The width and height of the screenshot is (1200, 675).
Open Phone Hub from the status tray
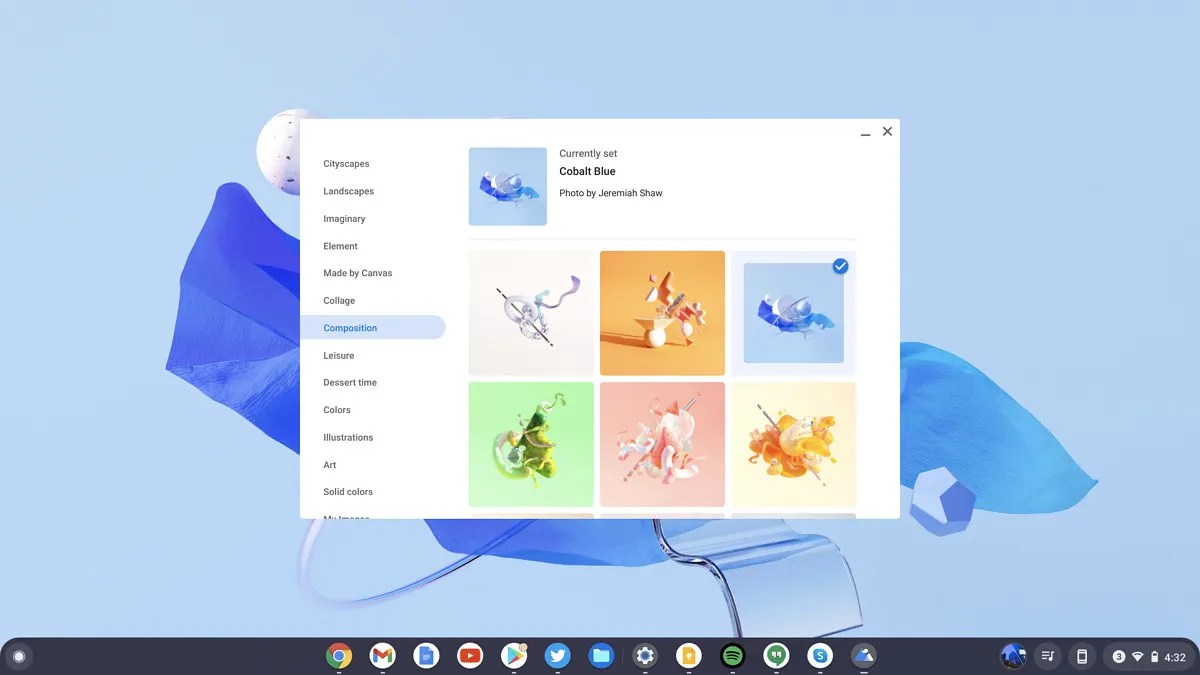coord(1082,656)
